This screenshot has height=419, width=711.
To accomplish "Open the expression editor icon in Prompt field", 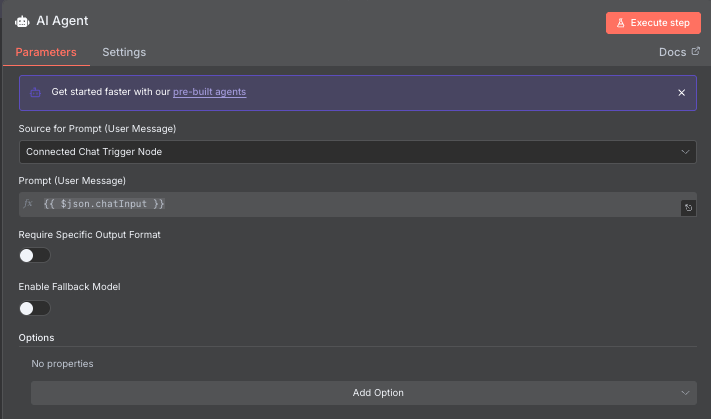I will point(688,208).
